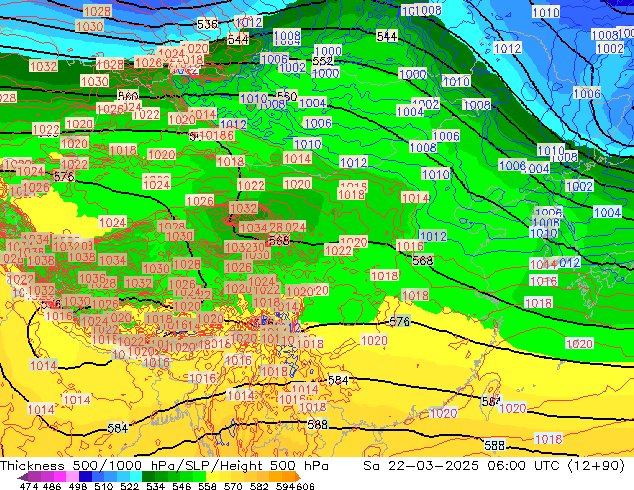This screenshot has height=490, width=634.
Task: Click the '474' legend value
Action: (29, 486)
